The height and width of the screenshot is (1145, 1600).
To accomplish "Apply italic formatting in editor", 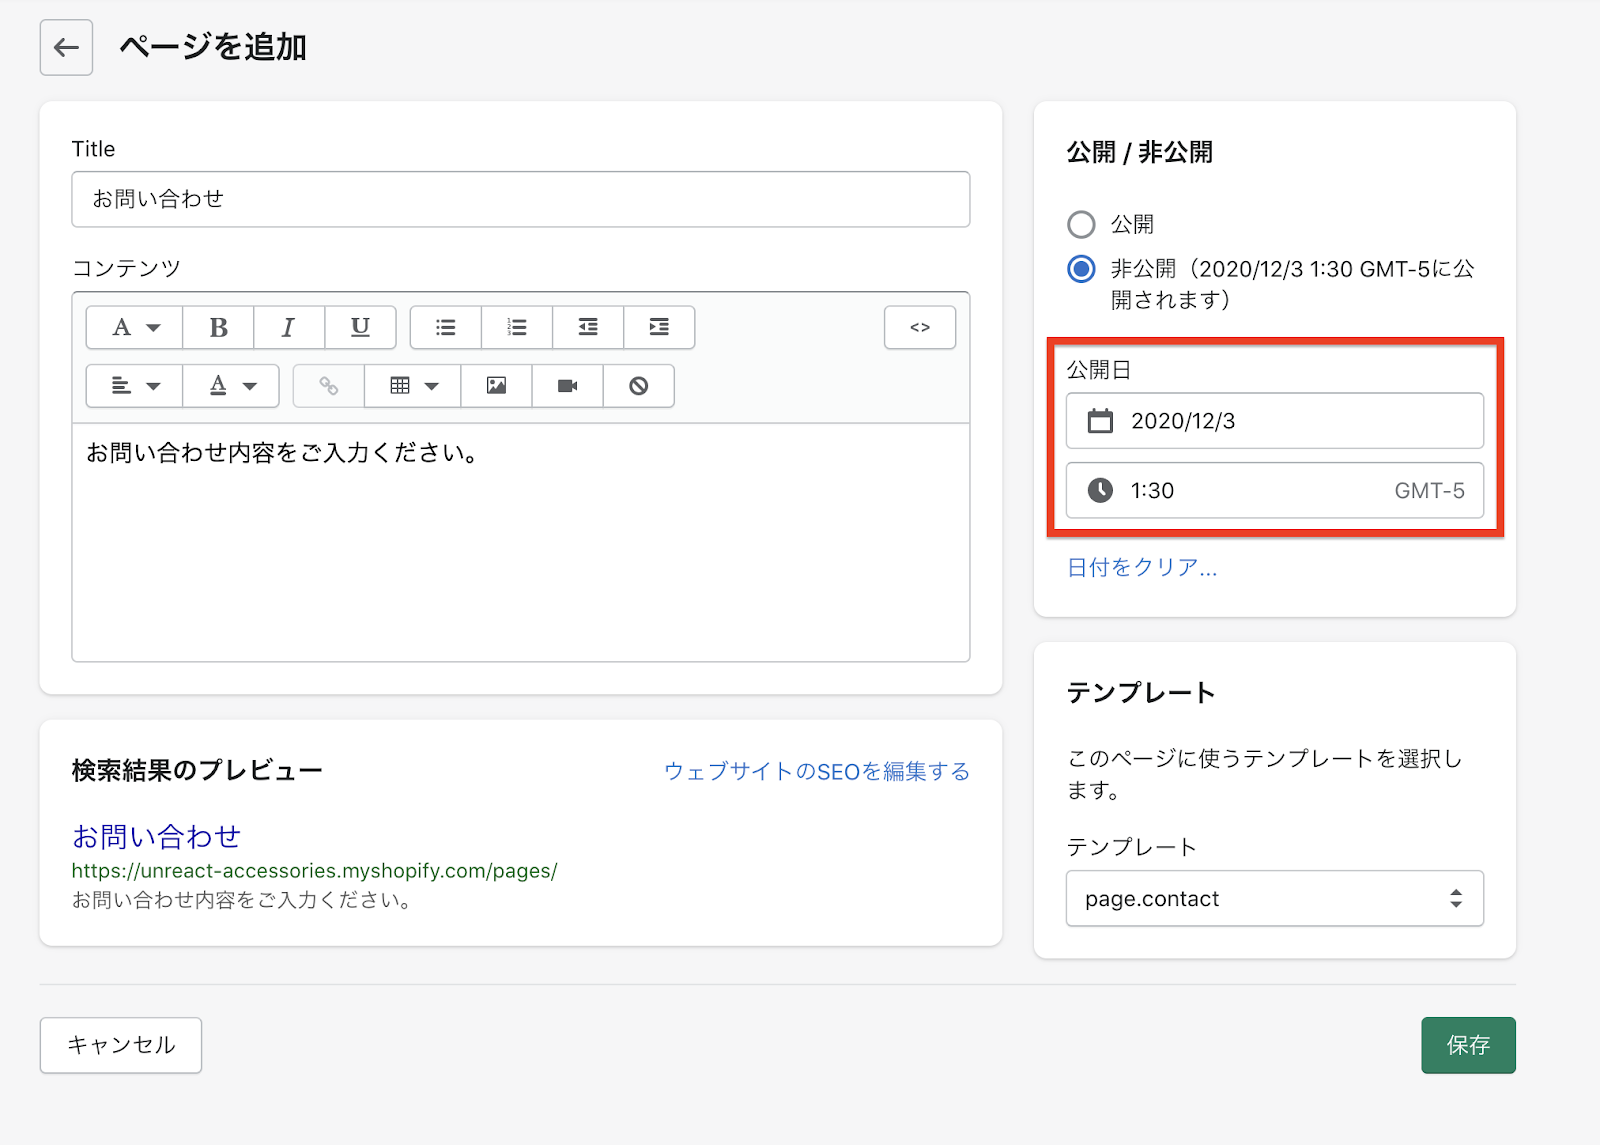I will tap(288, 327).
